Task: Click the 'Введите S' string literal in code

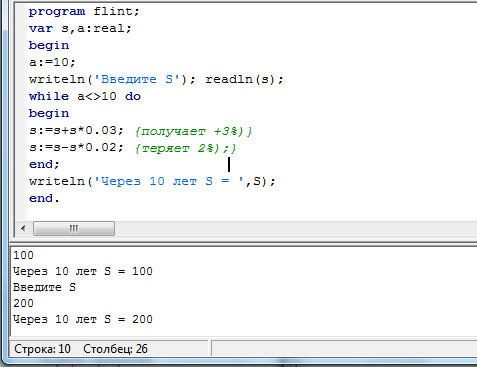Action: click(x=137, y=79)
